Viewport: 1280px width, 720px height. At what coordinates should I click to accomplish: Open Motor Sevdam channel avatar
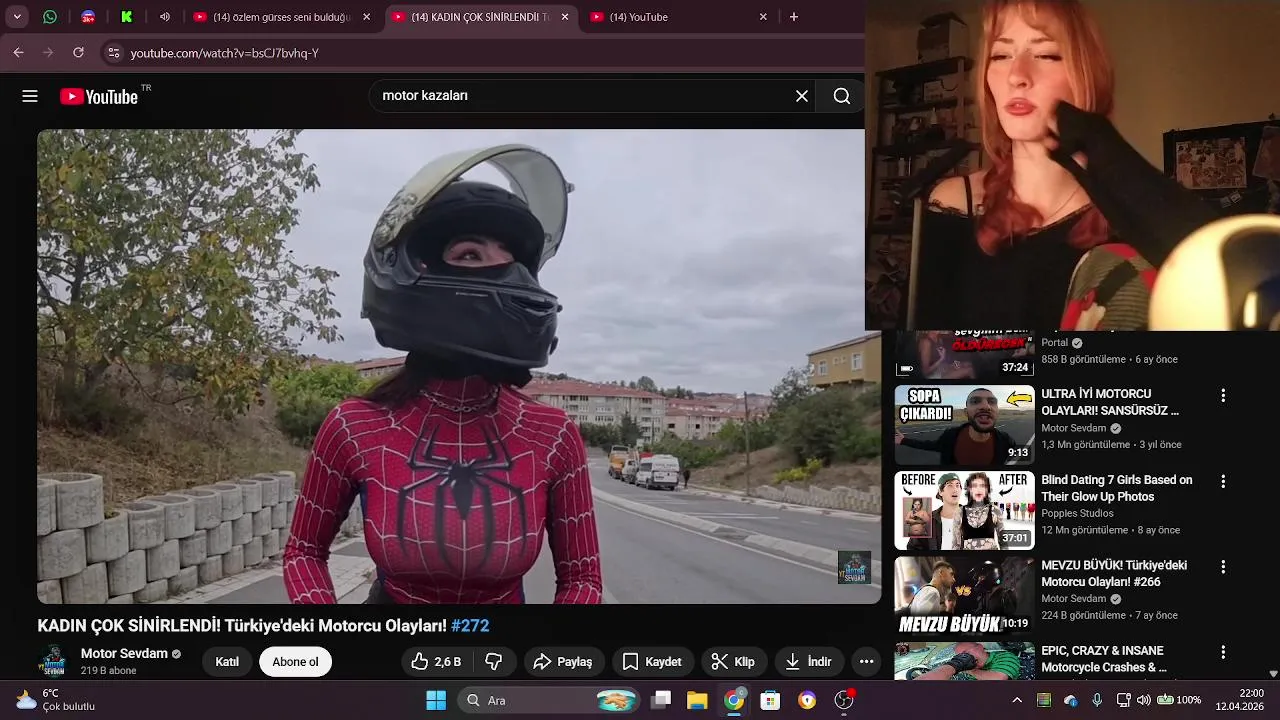click(x=53, y=661)
